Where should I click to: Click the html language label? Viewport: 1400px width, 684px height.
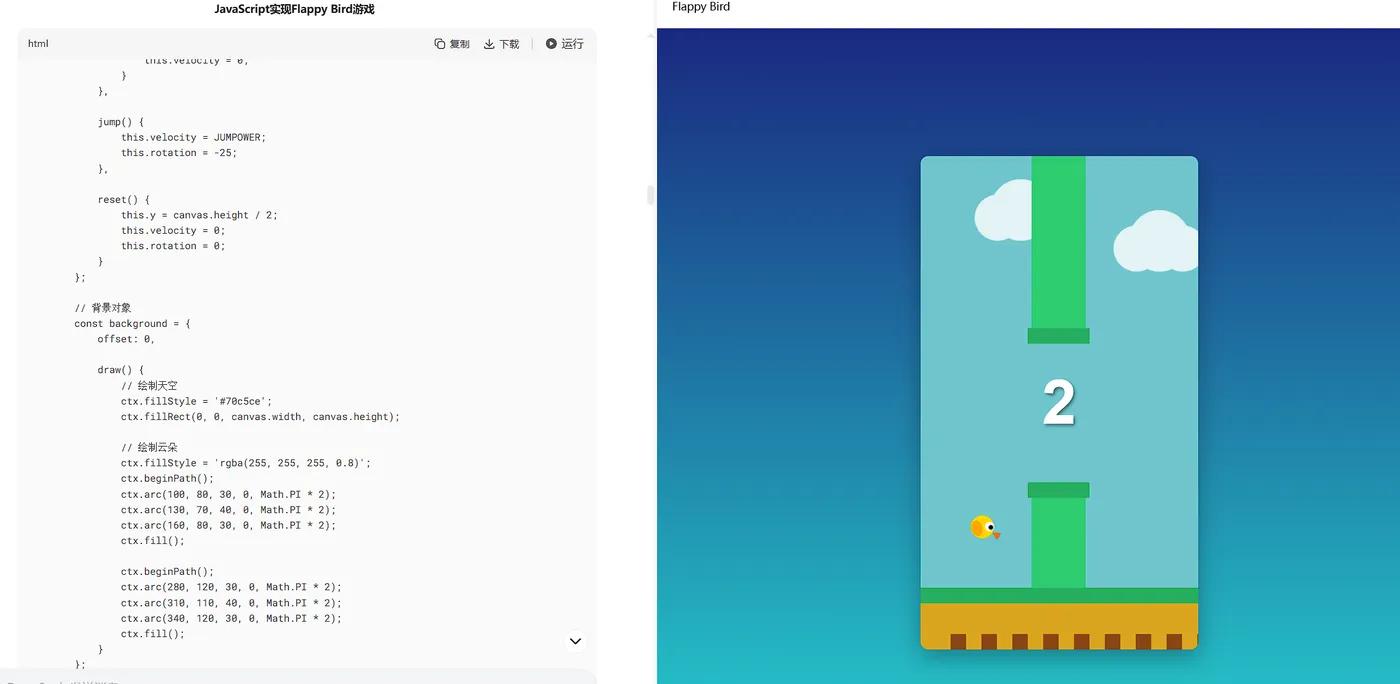coord(38,44)
